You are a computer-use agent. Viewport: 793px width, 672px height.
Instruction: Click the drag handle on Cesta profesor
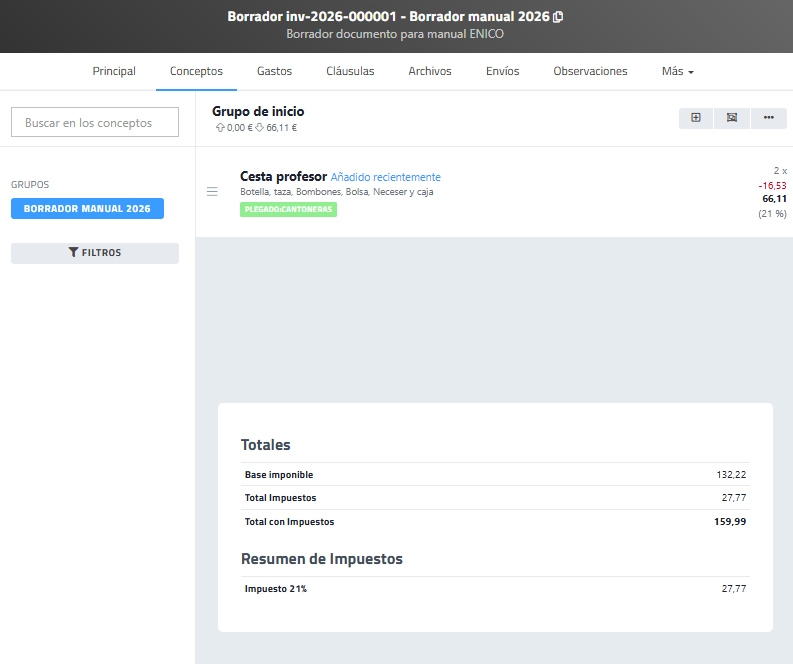212,191
